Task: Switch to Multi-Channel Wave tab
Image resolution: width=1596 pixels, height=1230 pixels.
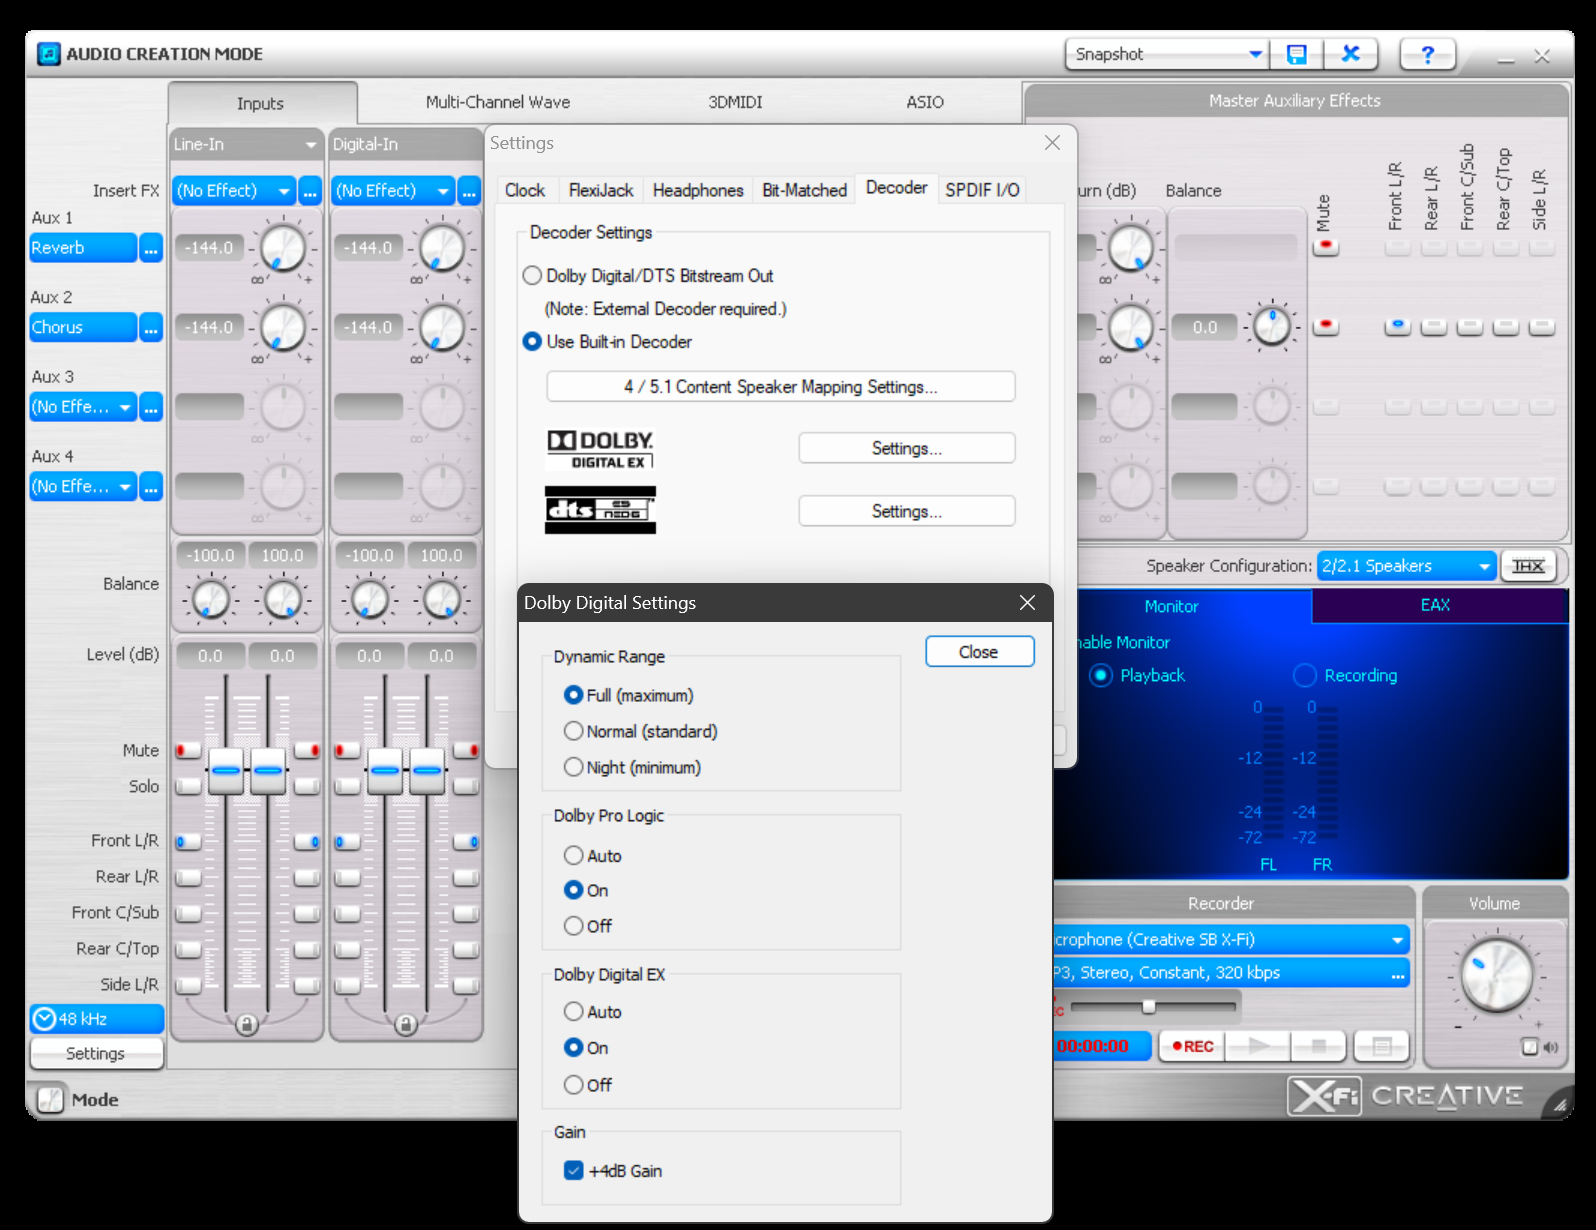Action: (x=498, y=102)
